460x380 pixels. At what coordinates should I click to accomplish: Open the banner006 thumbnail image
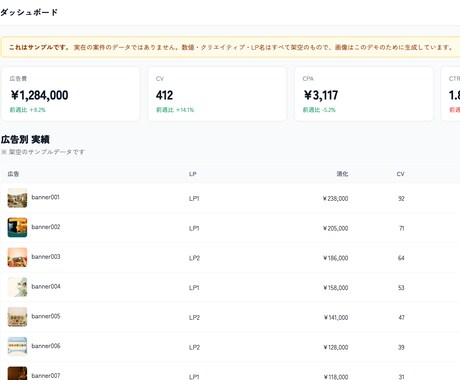click(x=17, y=346)
